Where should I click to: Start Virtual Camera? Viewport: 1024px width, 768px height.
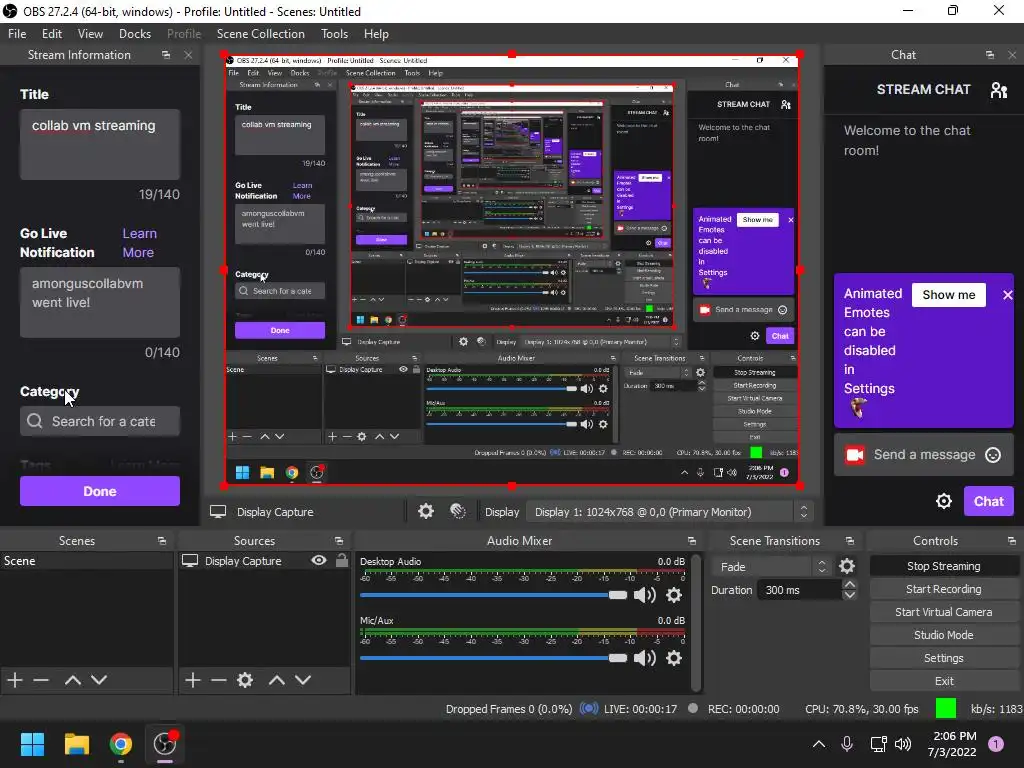(944, 612)
